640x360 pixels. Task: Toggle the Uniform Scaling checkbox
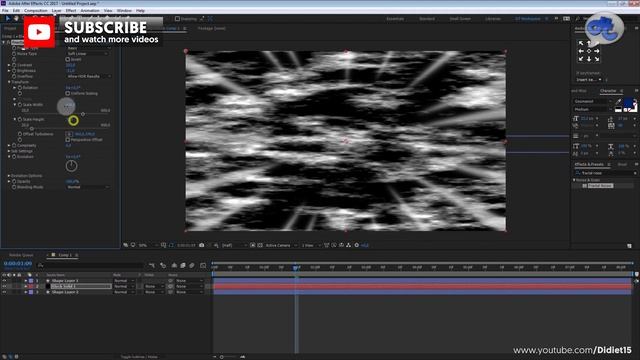[68, 93]
